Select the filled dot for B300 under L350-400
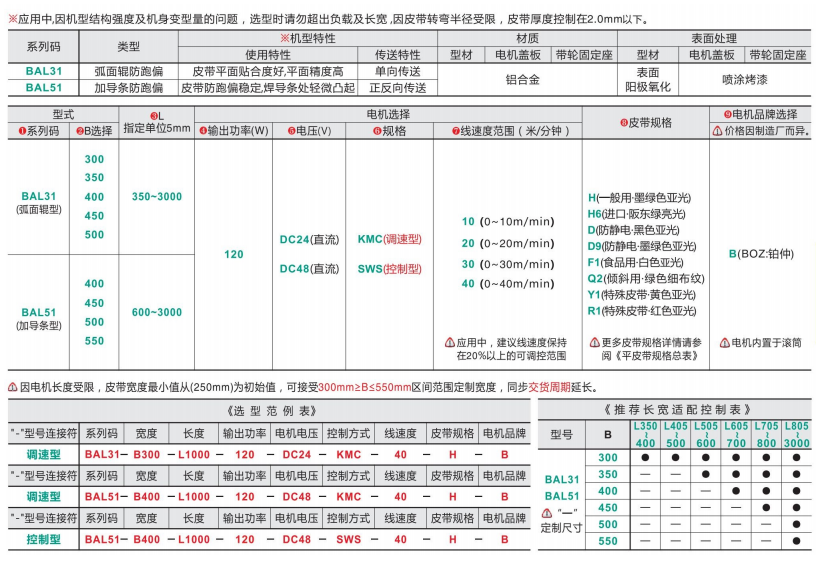The width and height of the screenshot is (820, 563). pos(646,457)
